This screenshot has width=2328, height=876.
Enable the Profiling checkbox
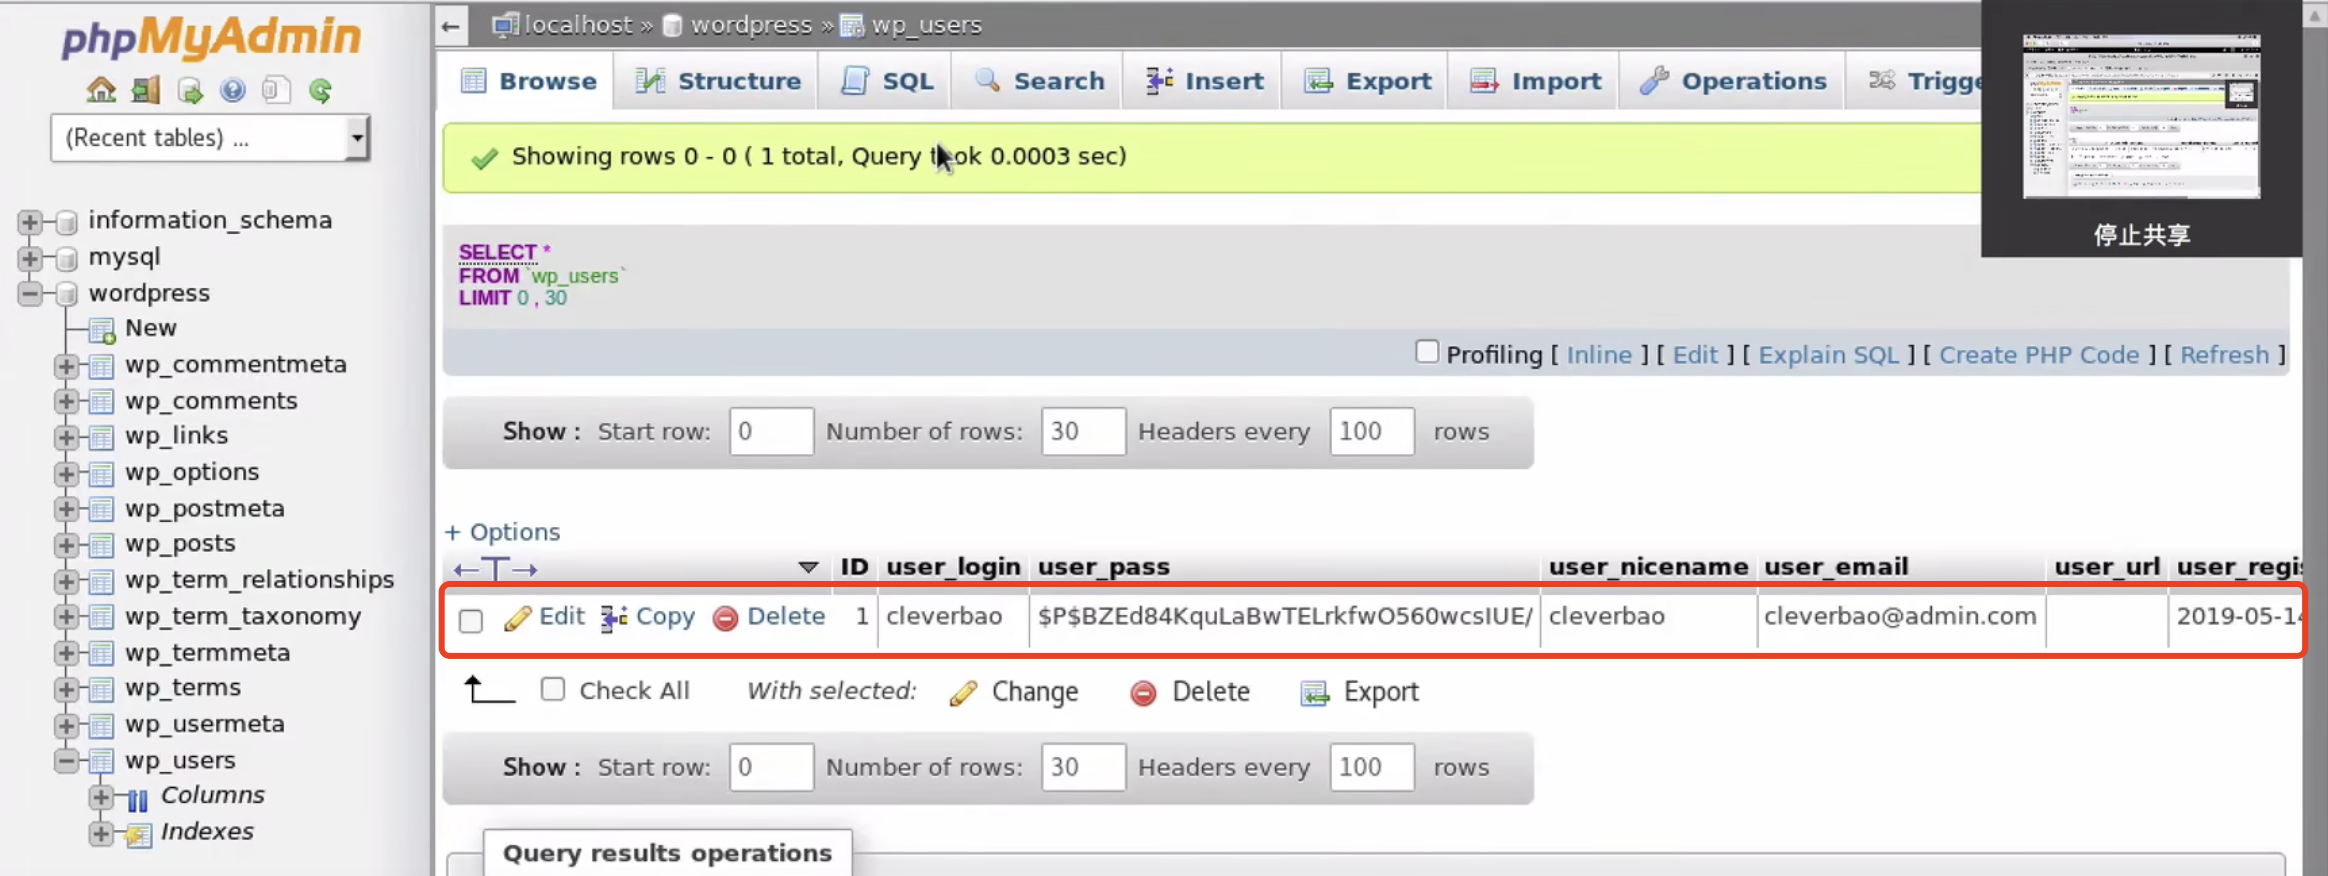(1427, 352)
